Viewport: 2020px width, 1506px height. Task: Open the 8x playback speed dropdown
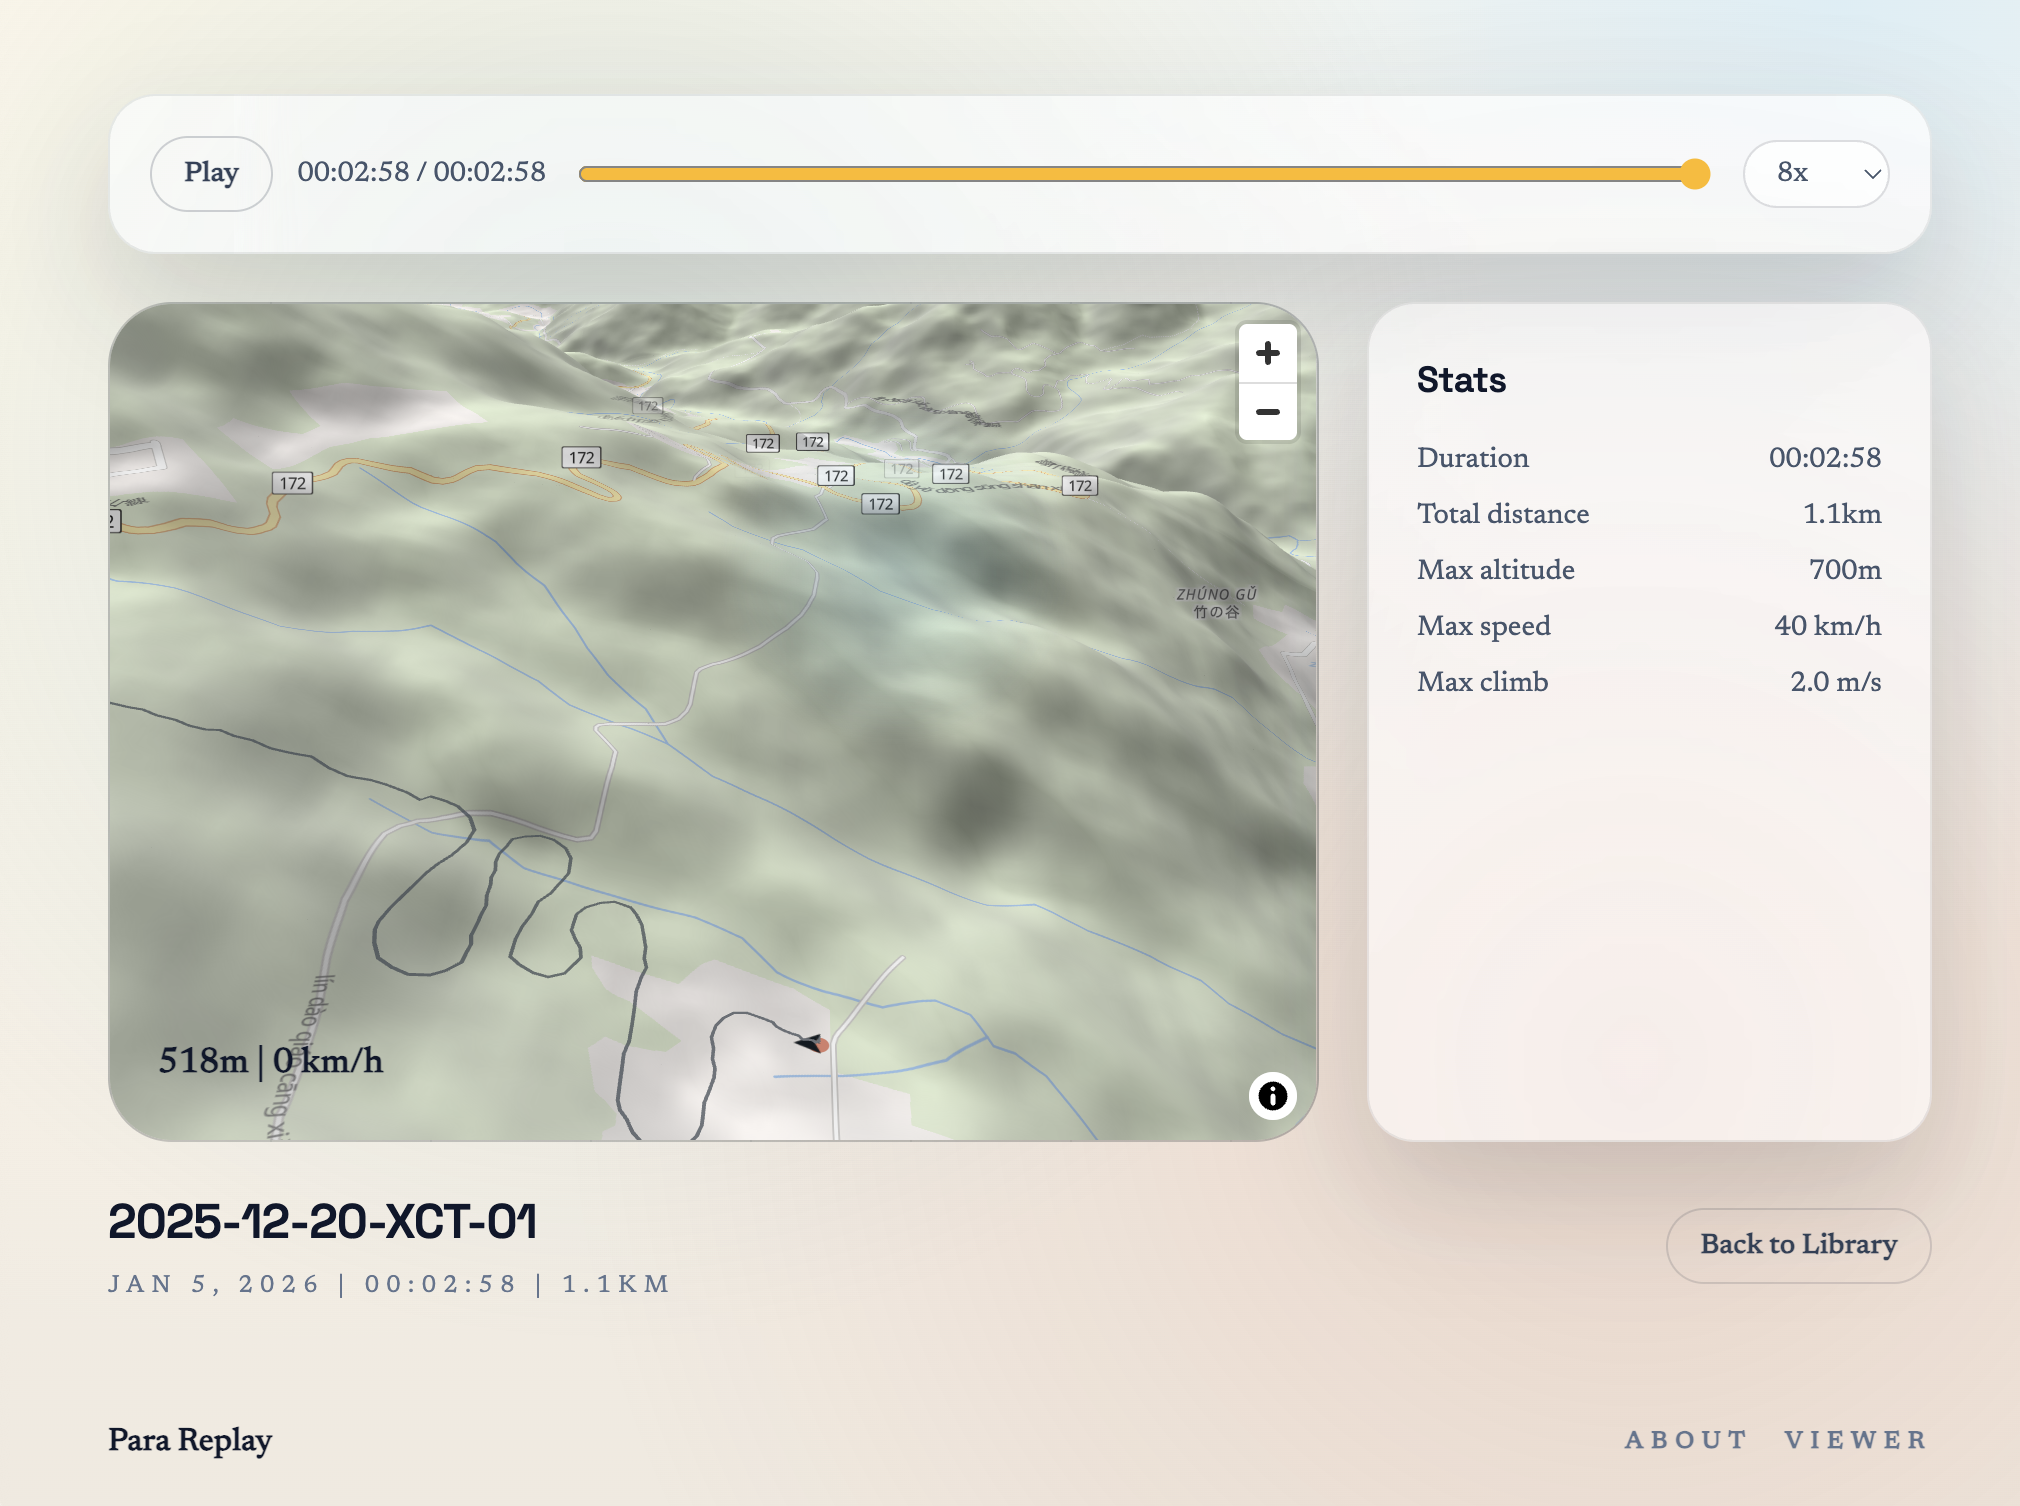pyautogui.click(x=1814, y=173)
